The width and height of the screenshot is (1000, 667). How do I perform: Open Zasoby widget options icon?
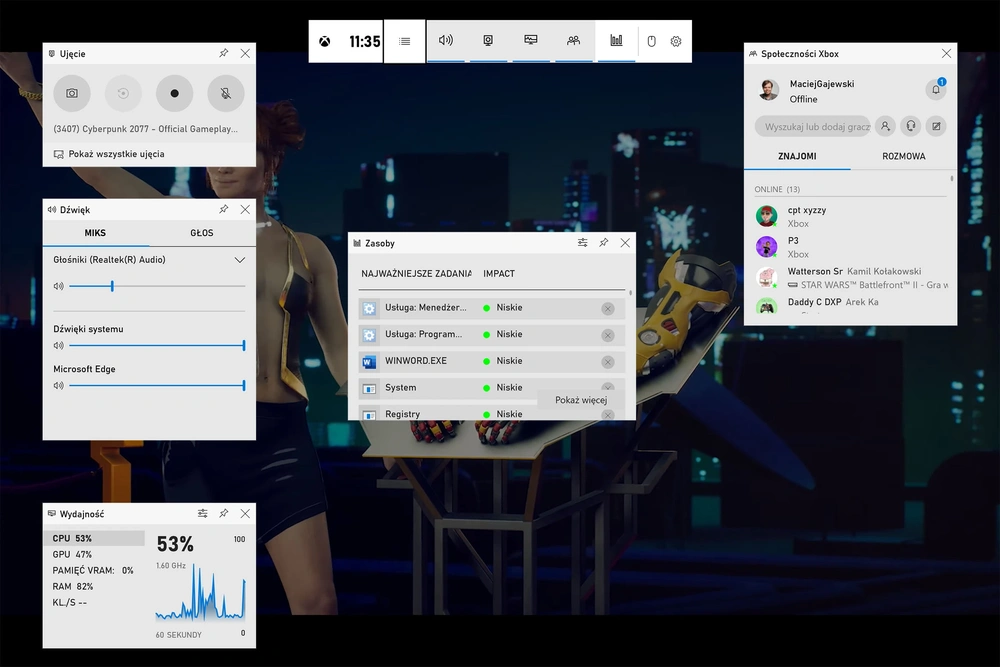pos(583,243)
